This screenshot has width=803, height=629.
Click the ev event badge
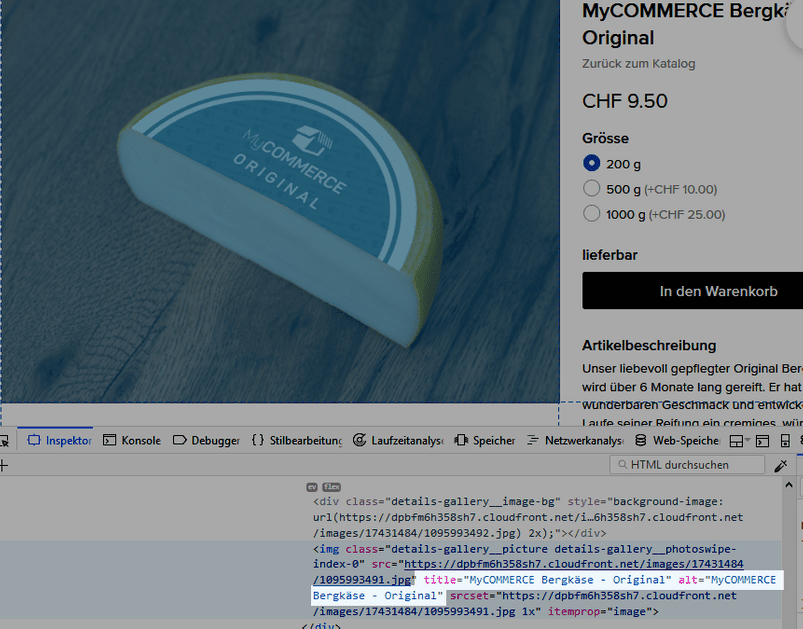(312, 487)
